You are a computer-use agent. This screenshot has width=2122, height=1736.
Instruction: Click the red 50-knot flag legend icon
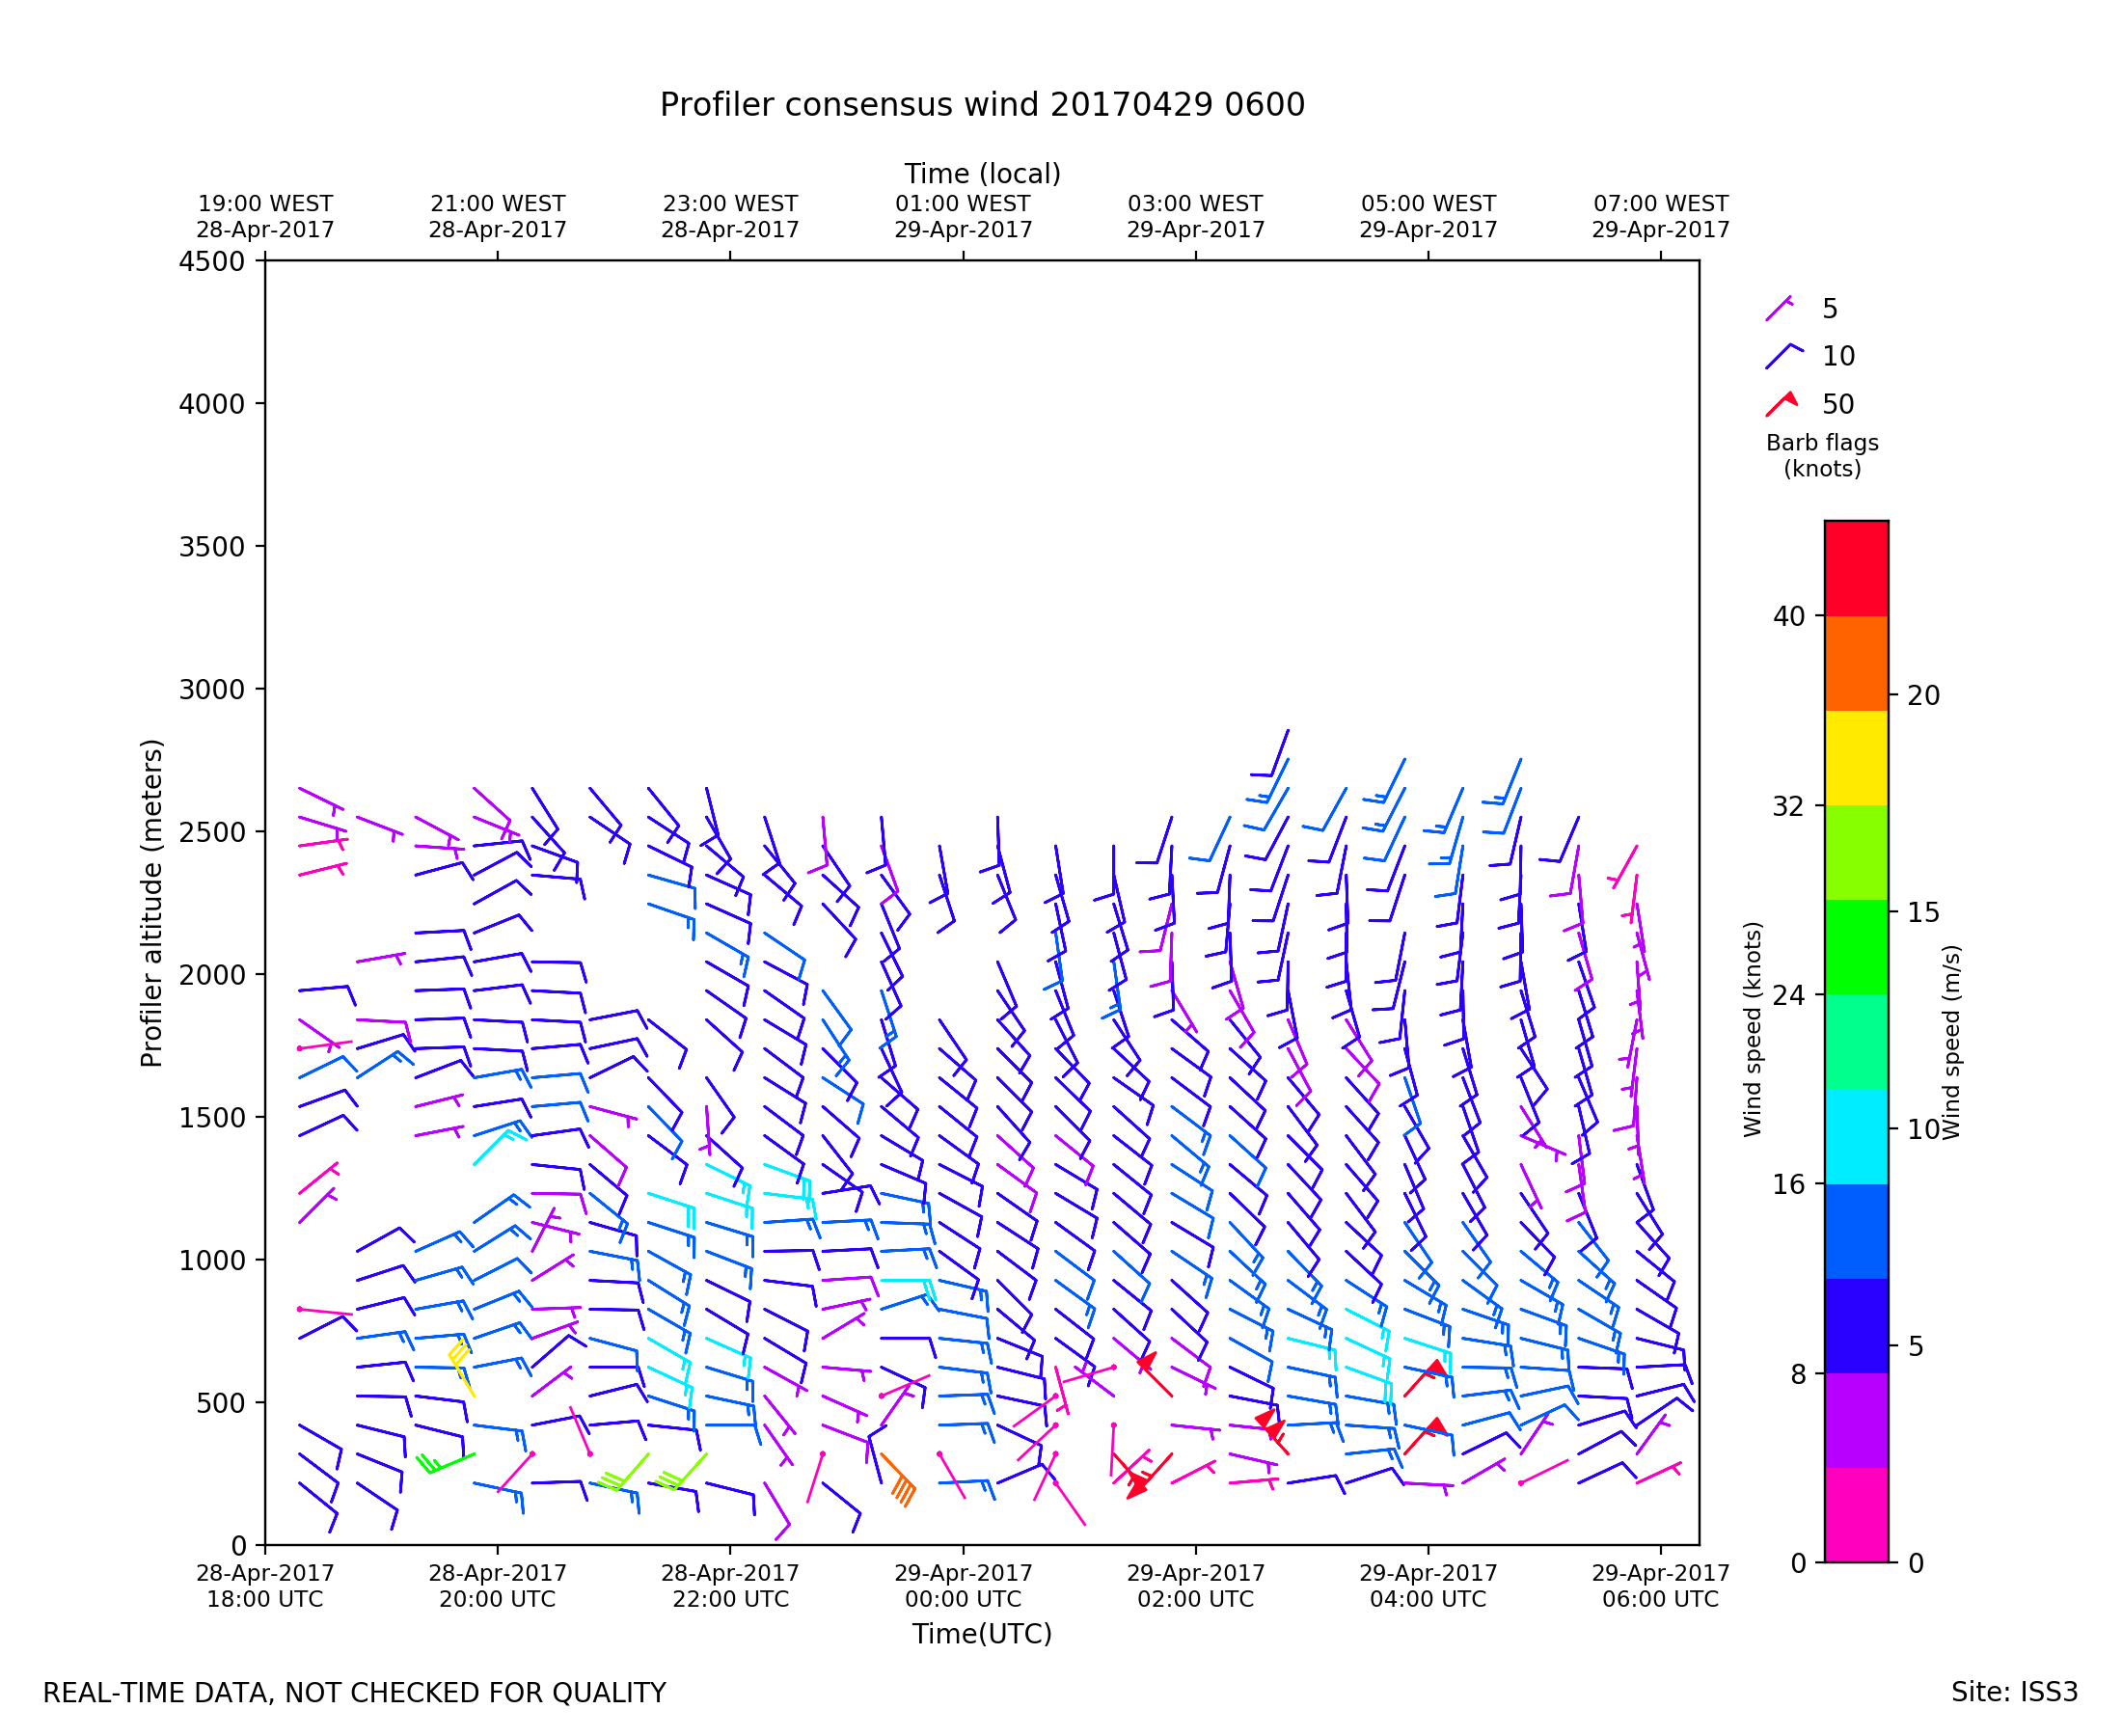(1781, 404)
